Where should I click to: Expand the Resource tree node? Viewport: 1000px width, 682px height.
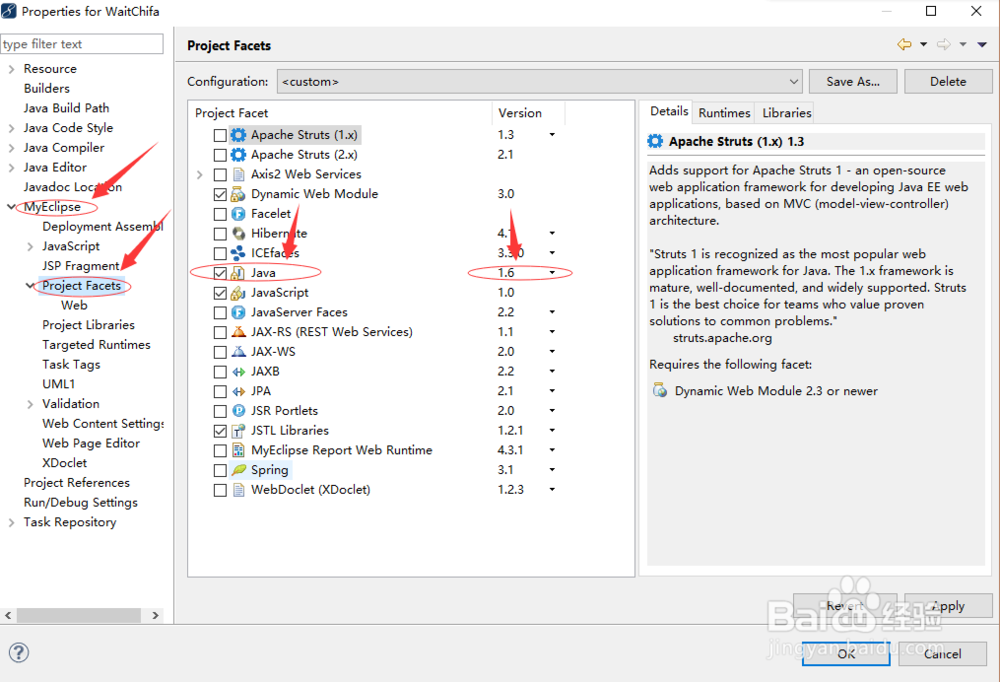pyautogui.click(x=11, y=69)
